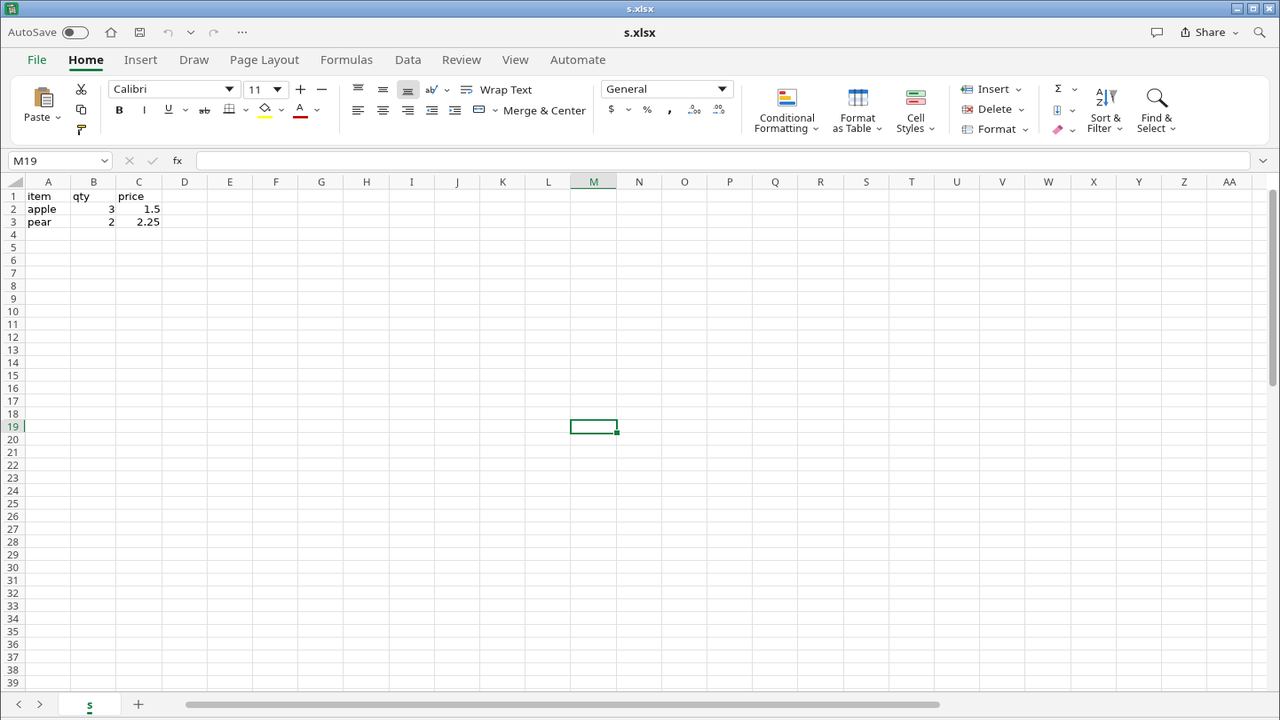The width and height of the screenshot is (1280, 720).
Task: Save the workbook with the floppy icon
Action: tap(139, 33)
